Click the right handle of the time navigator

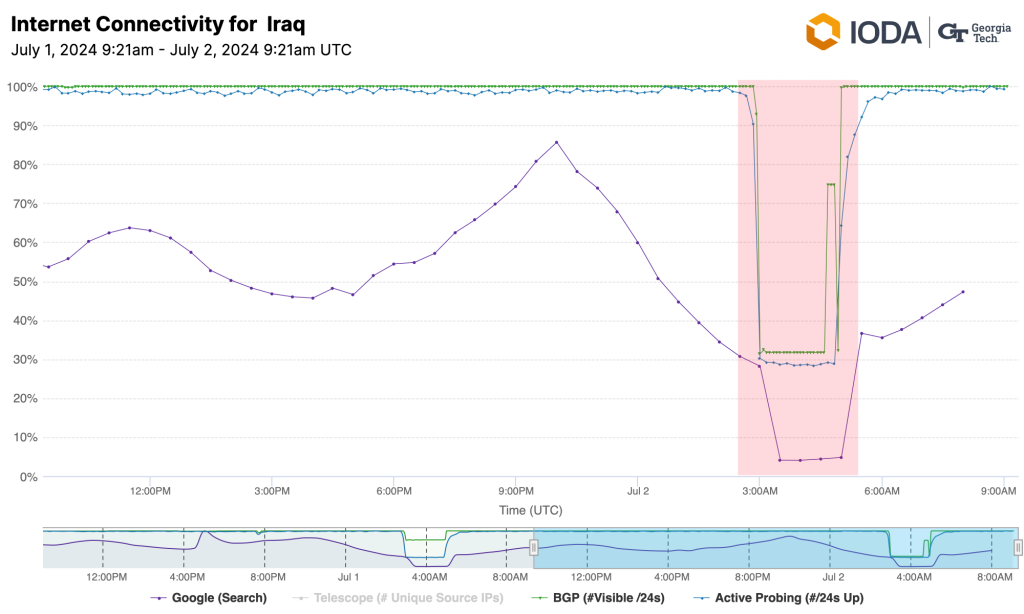(1018, 547)
